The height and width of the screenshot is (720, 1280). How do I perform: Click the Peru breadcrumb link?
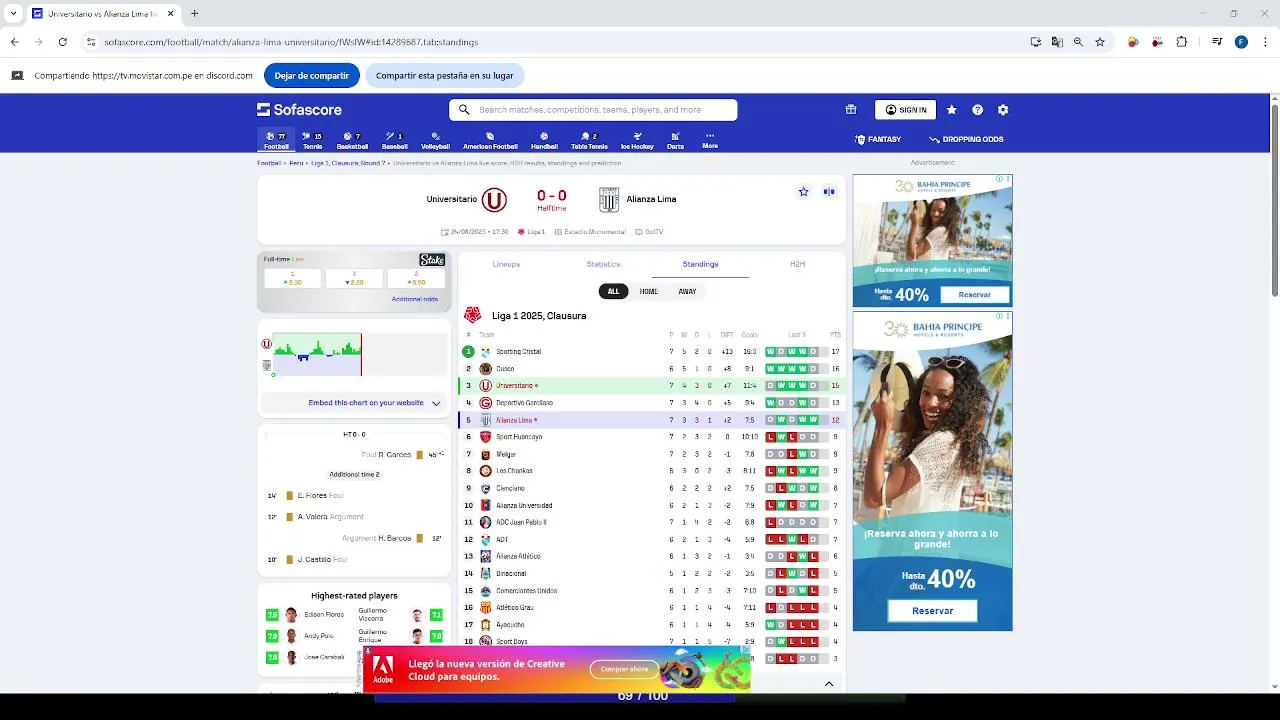tap(297, 163)
